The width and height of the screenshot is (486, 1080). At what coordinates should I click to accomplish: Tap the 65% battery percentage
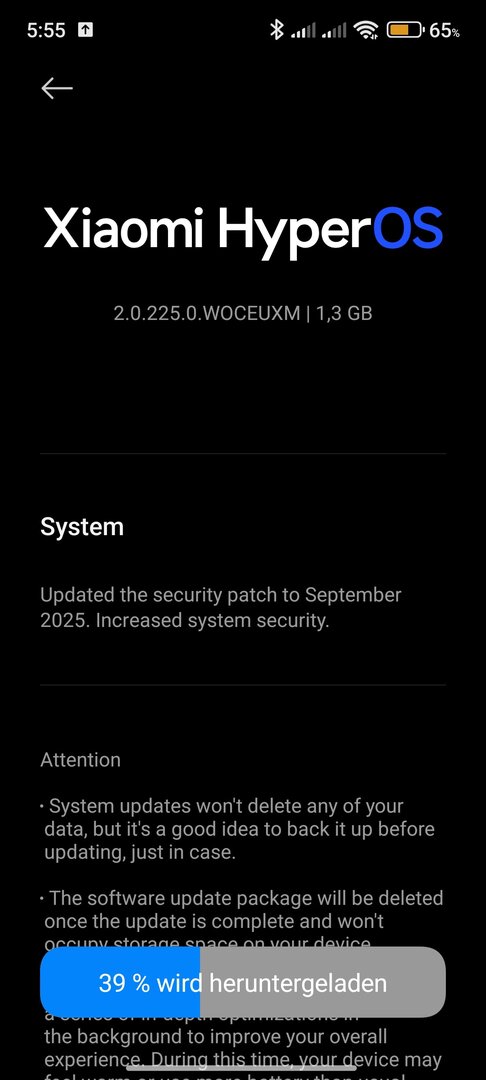point(445,30)
